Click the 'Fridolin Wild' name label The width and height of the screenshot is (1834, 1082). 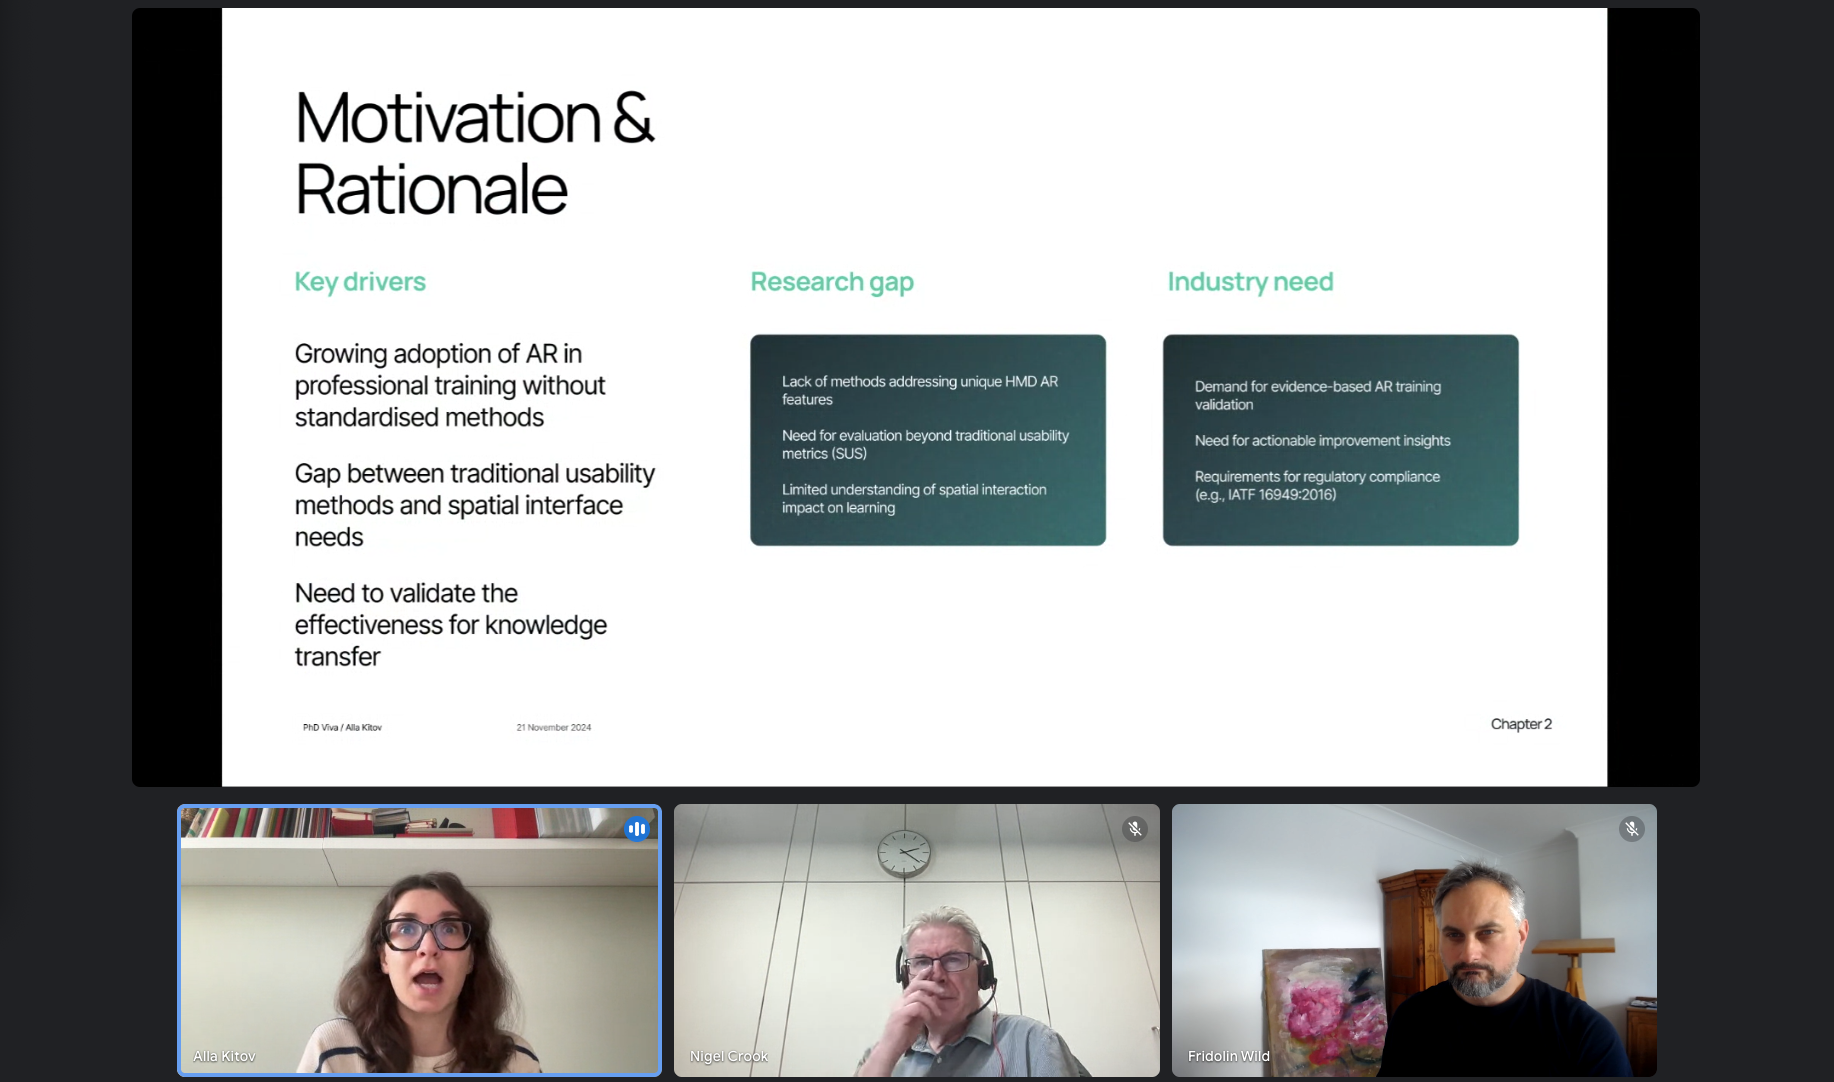[x=1228, y=1056]
